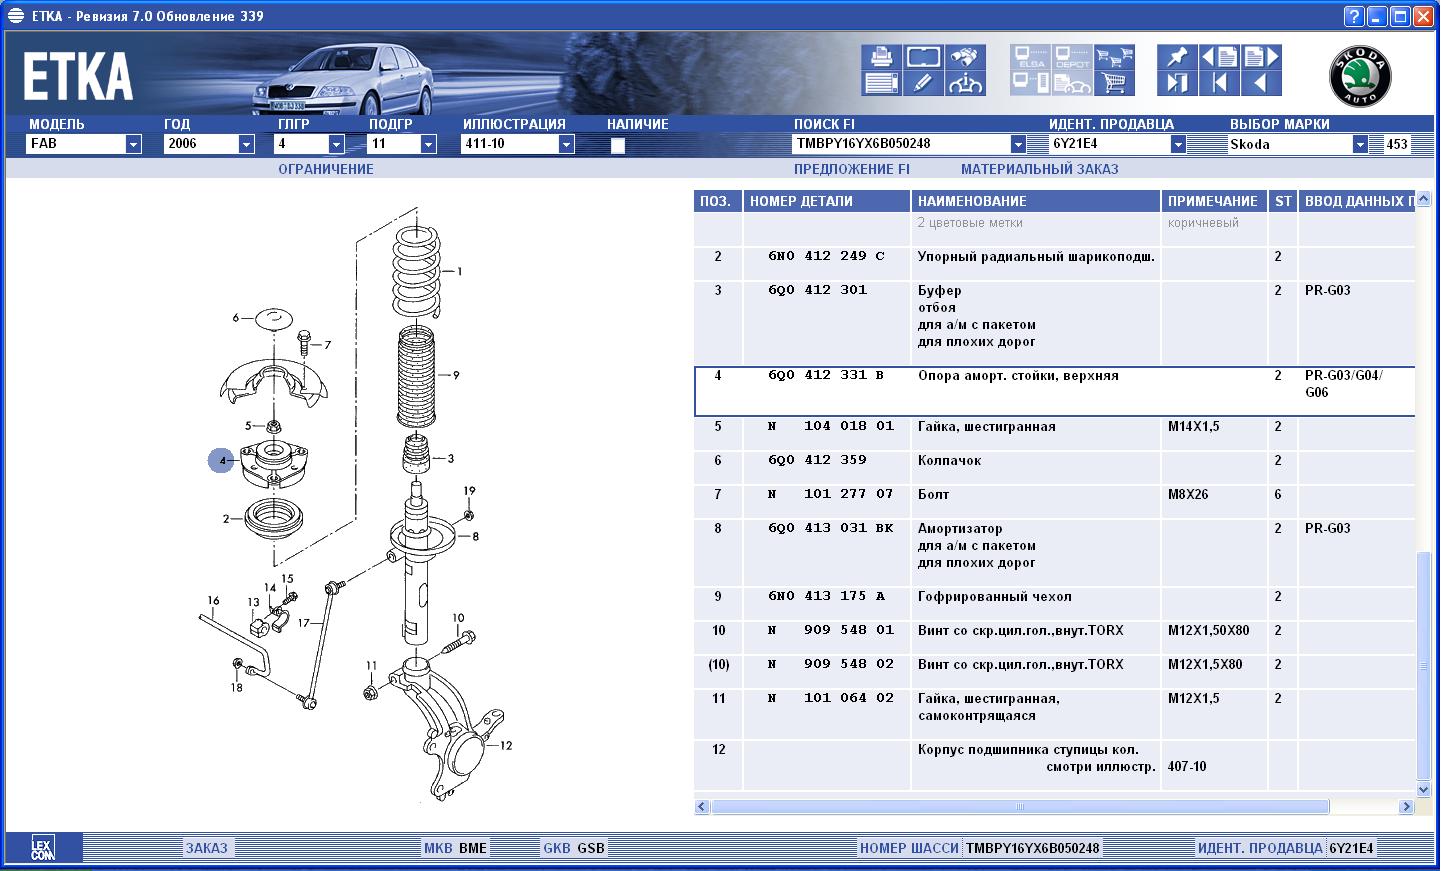This screenshot has width=1442, height=871.
Task: Click the ETKA title bar application icon
Action: [x=15, y=16]
